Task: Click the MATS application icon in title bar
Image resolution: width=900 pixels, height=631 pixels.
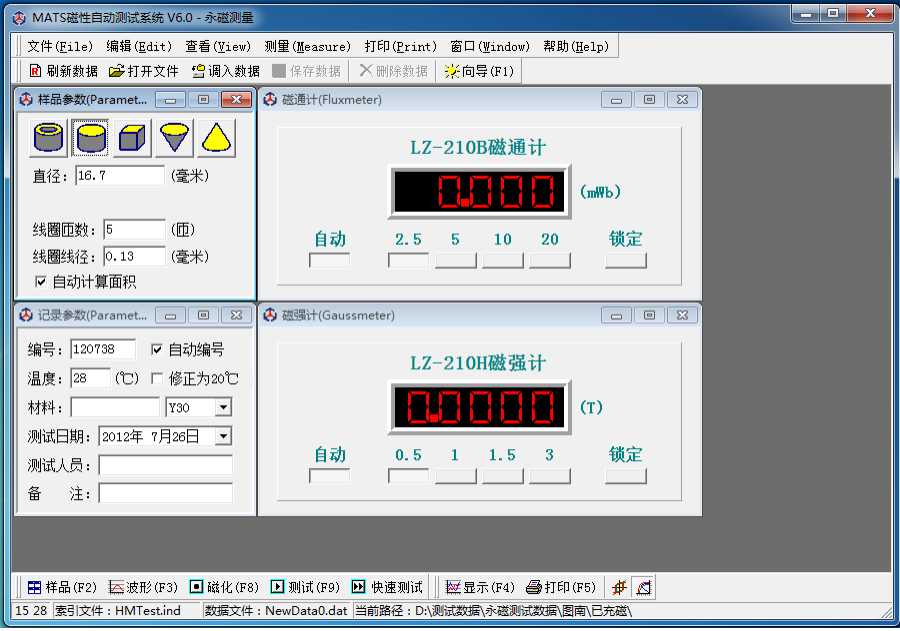Action: click(19, 18)
